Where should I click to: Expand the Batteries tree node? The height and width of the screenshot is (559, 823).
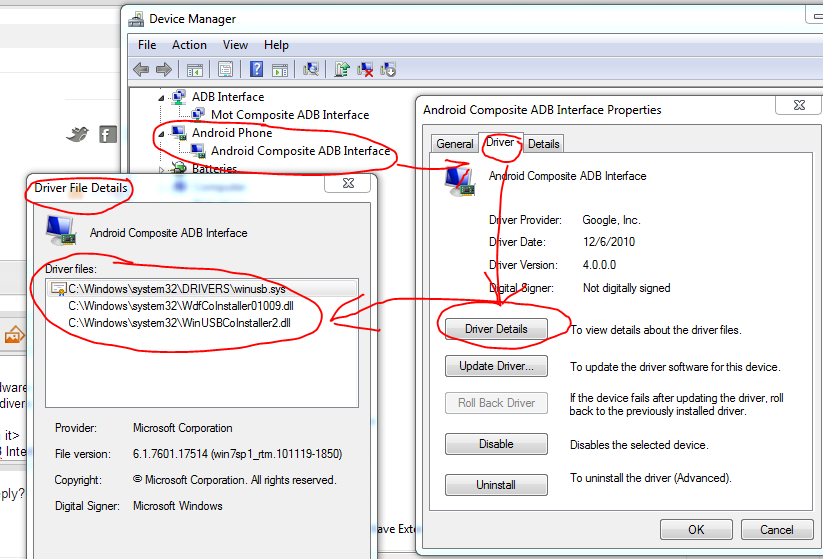[x=161, y=169]
